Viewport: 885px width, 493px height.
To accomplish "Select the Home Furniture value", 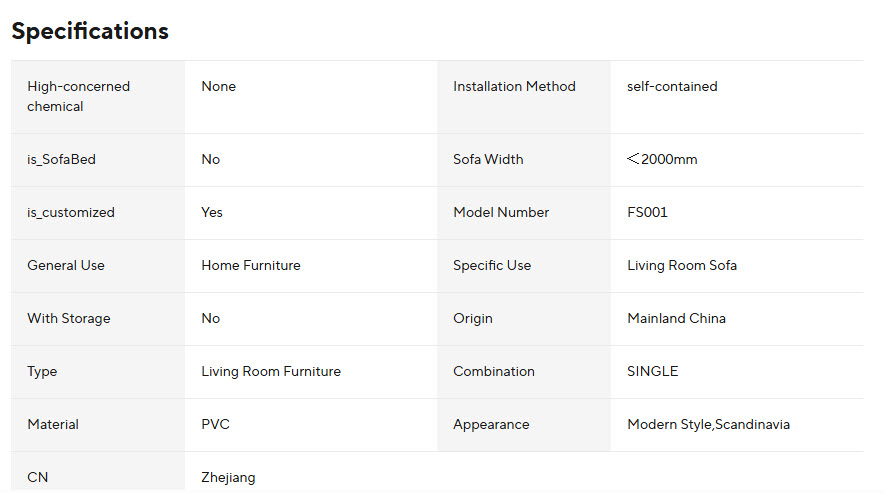I will (251, 266).
